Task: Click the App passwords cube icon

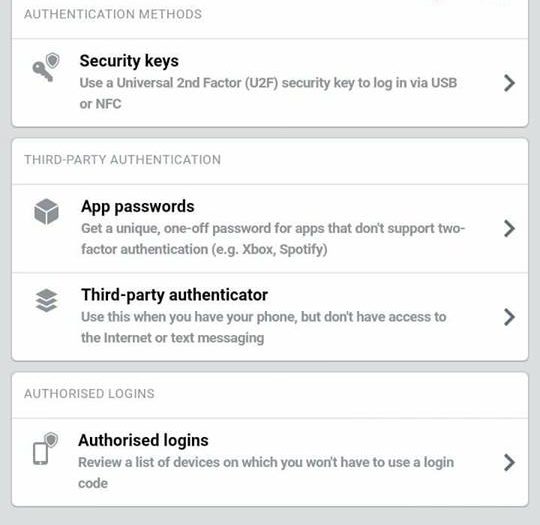Action: click(x=46, y=212)
